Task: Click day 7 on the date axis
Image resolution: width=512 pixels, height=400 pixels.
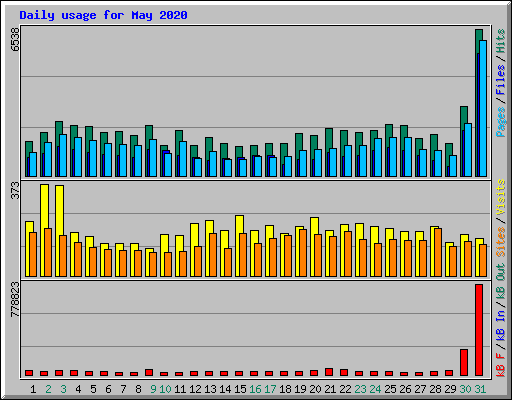Action: click(x=123, y=389)
